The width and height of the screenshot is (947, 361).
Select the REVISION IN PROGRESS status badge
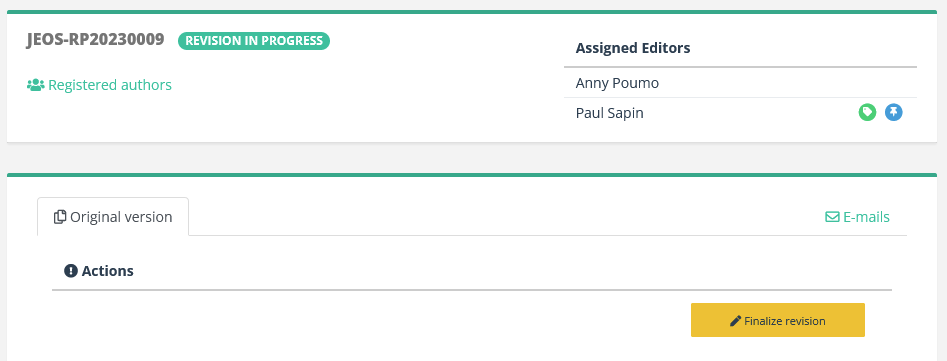(254, 41)
